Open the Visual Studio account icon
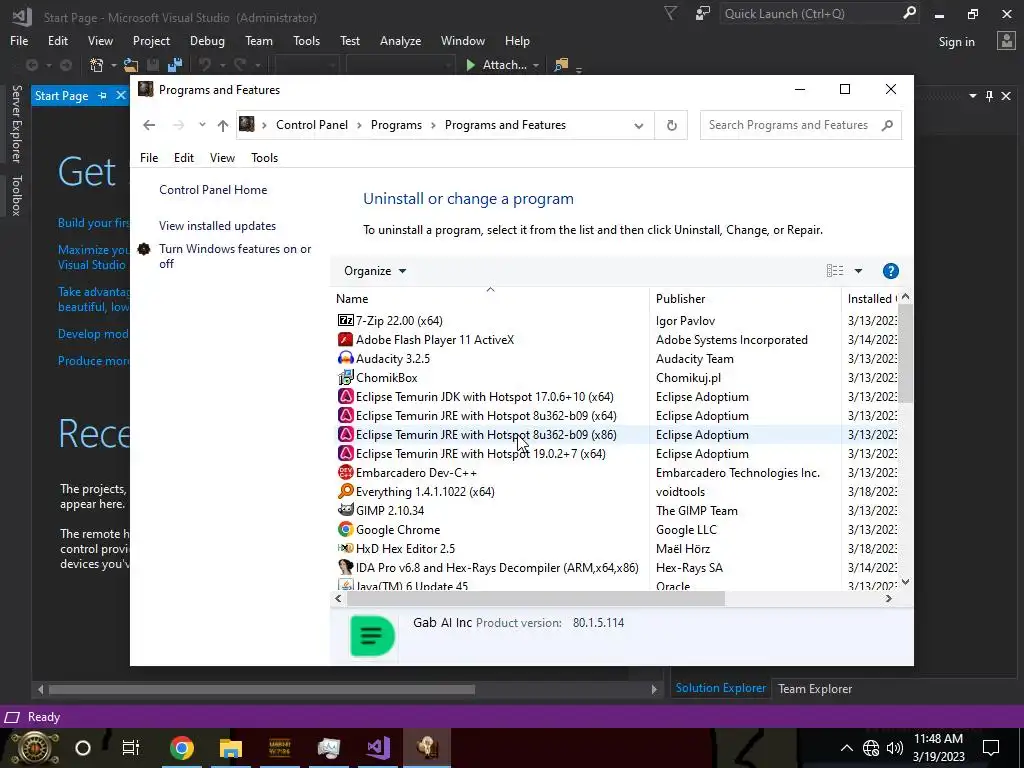 (x=1006, y=41)
